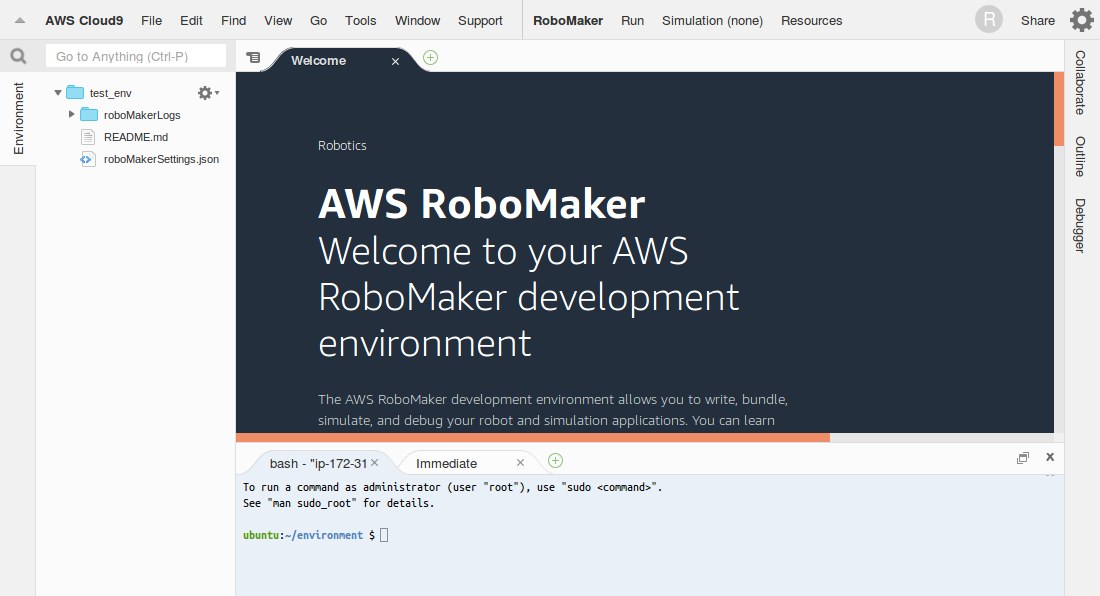Click the Go to Anything search field
Image resolution: width=1100 pixels, height=596 pixels.
coord(136,56)
